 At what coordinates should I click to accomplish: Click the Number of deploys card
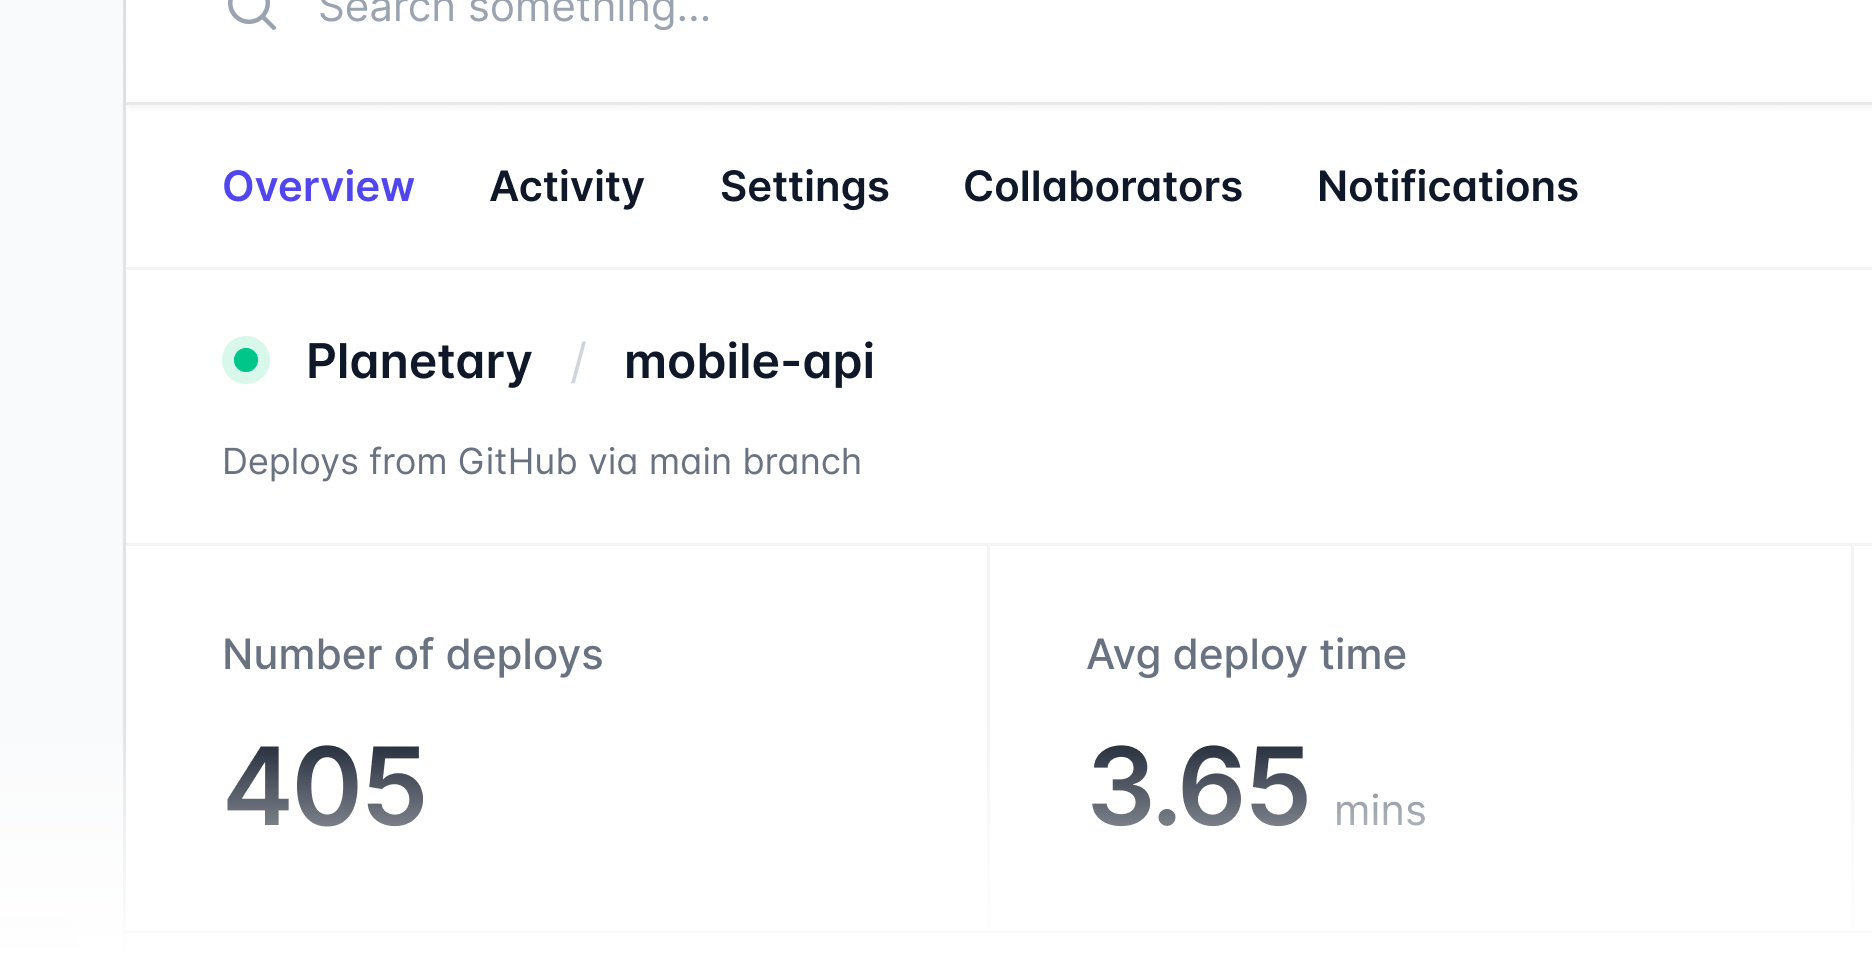pyautogui.click(x=555, y=740)
